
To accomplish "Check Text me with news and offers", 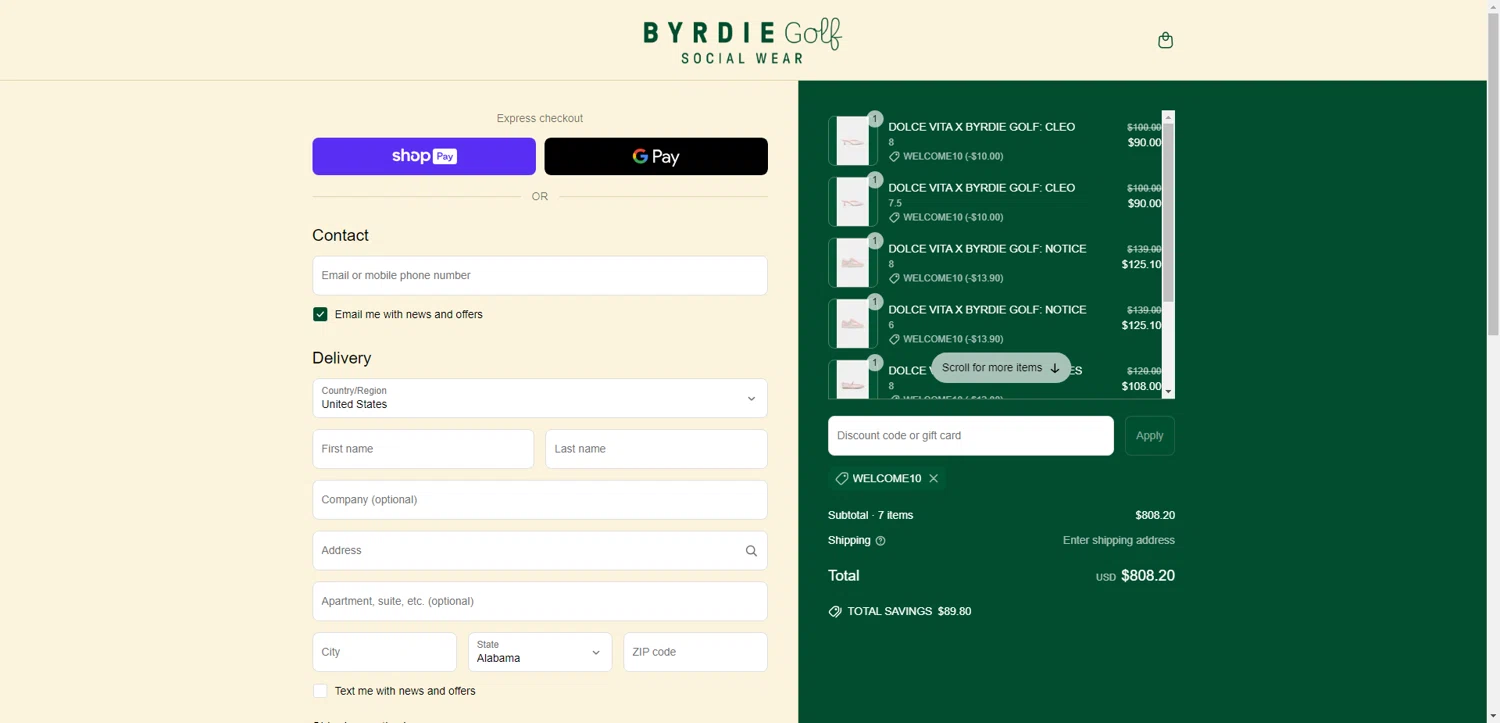I will click(320, 691).
